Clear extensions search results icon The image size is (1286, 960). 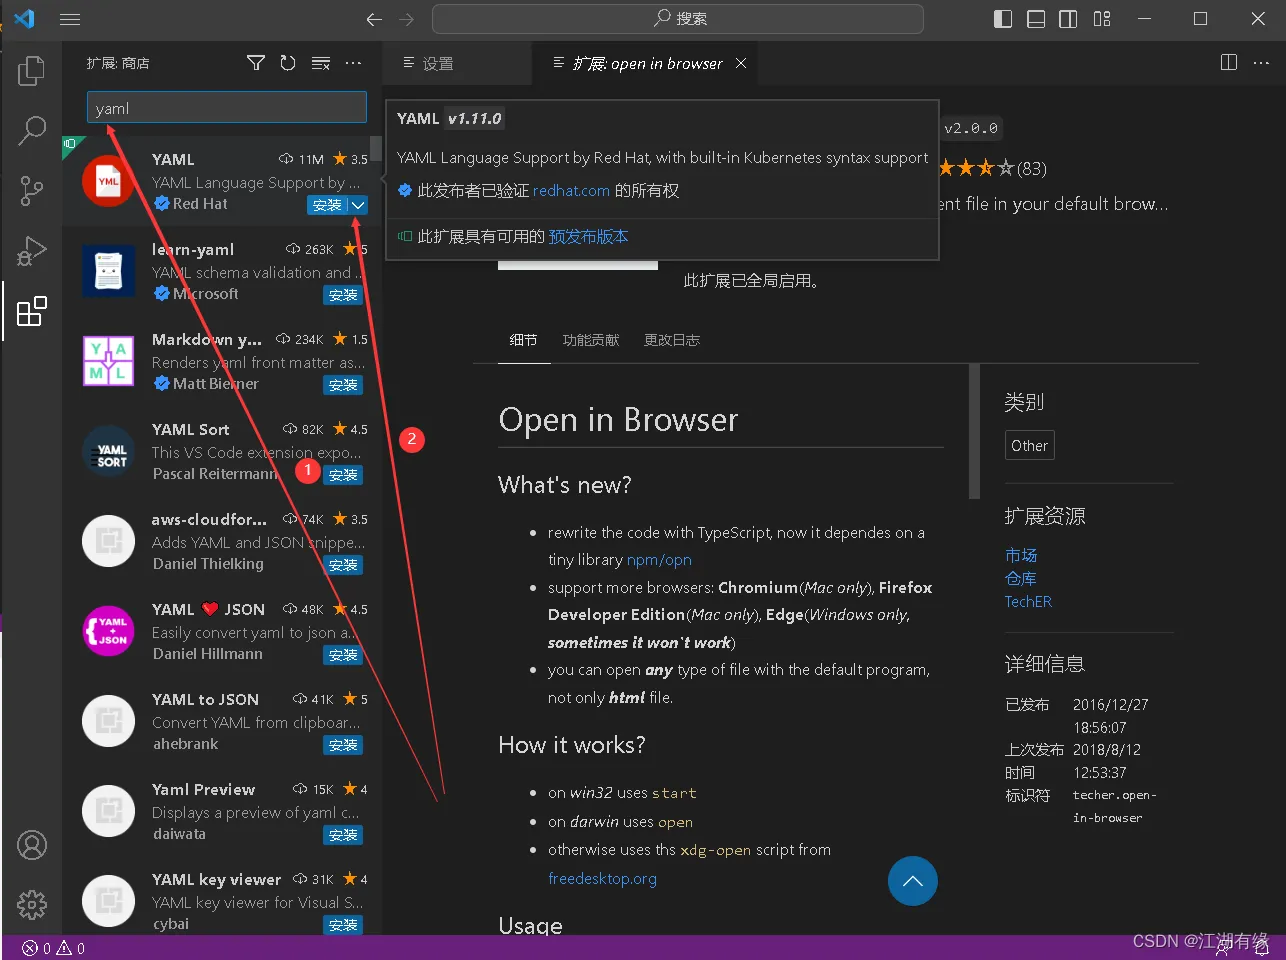(321, 63)
